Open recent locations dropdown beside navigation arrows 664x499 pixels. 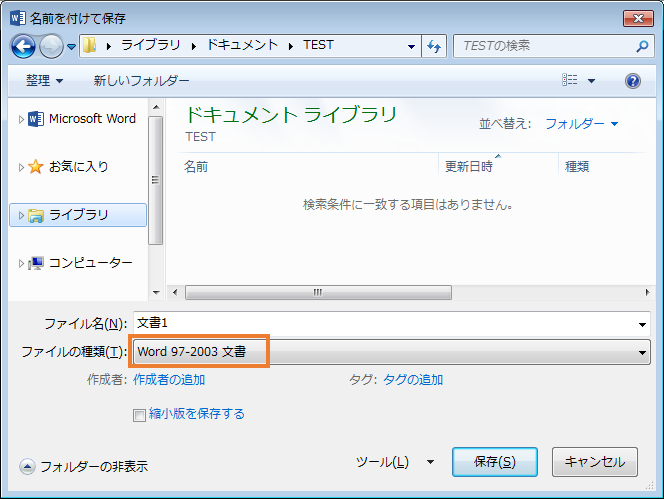pyautogui.click(x=72, y=47)
